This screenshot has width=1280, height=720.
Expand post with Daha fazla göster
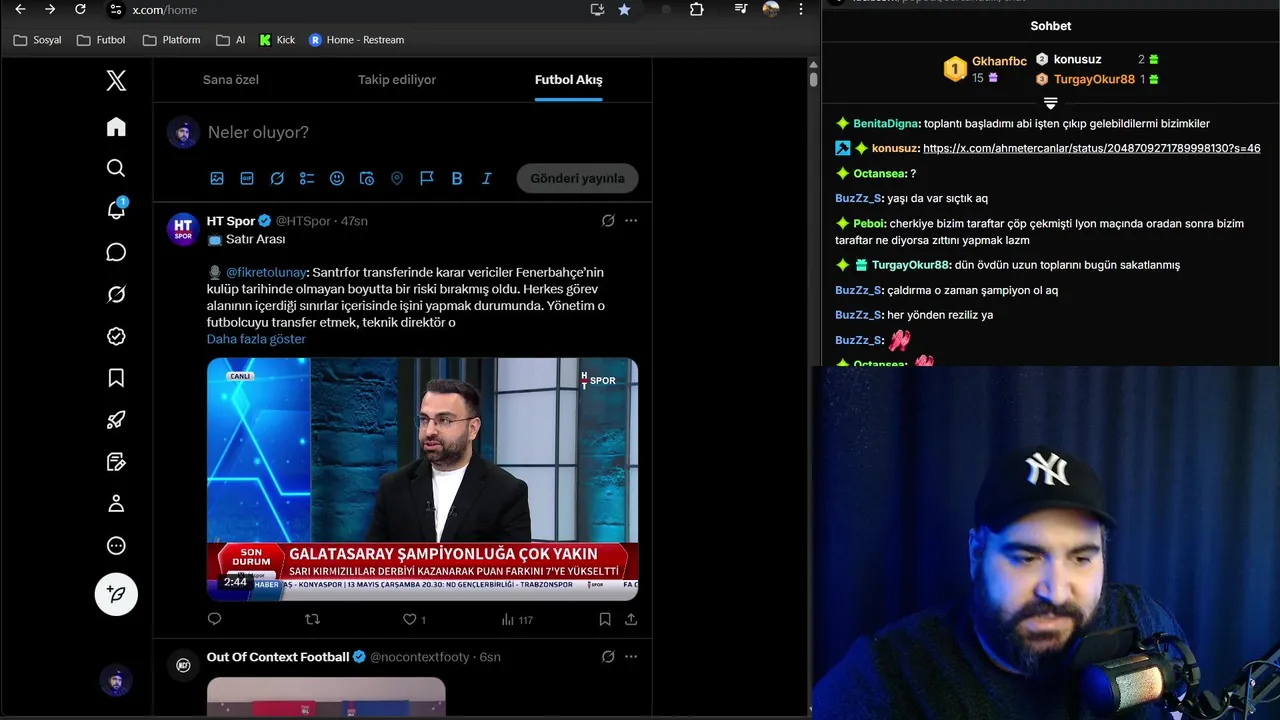[256, 339]
